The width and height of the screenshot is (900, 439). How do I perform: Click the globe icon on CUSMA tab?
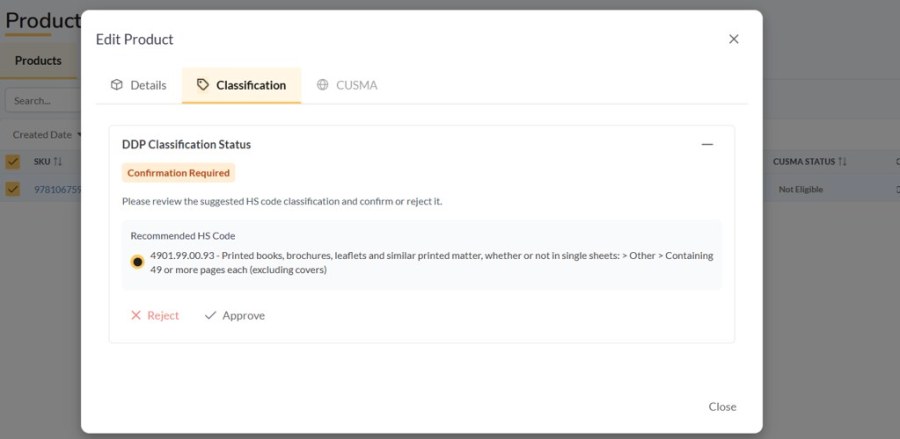tap(323, 85)
